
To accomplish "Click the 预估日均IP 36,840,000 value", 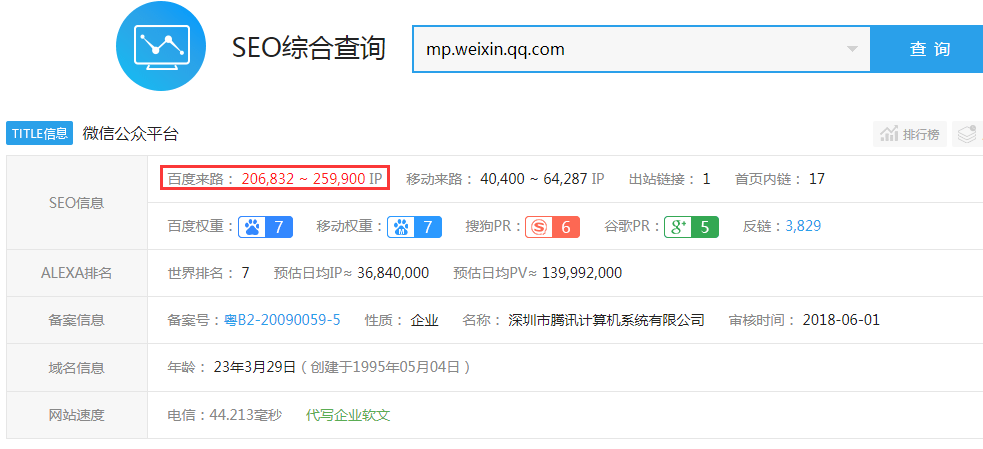I will [393, 273].
